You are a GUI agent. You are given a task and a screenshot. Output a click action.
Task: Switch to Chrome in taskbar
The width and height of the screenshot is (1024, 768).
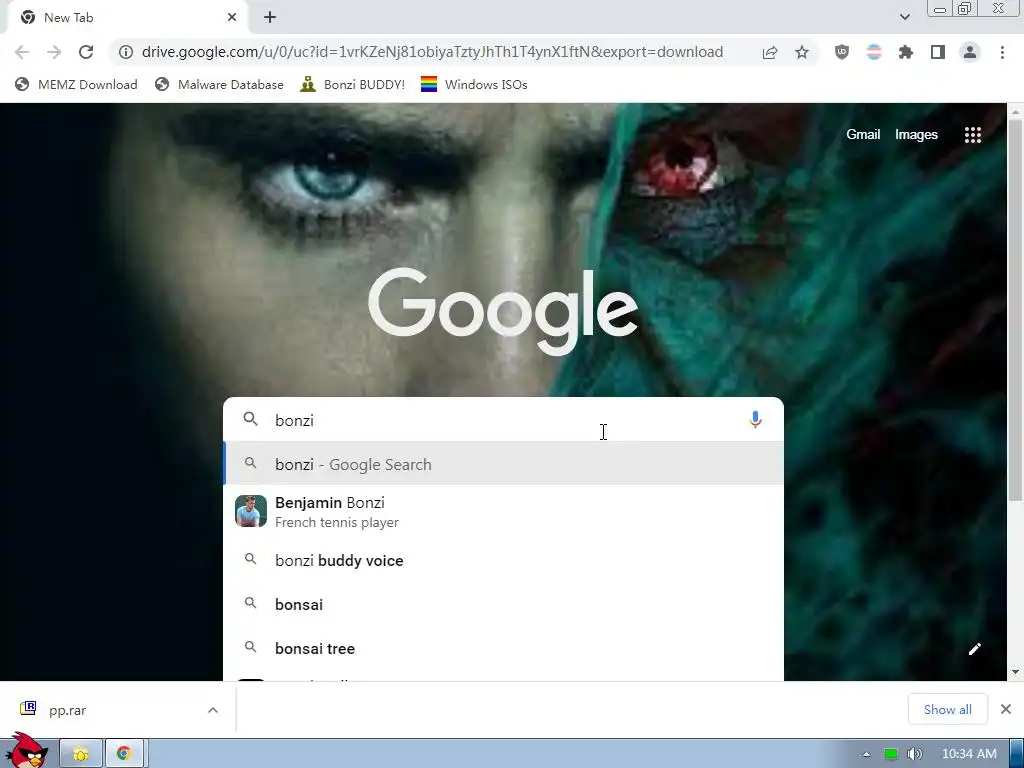pos(124,754)
